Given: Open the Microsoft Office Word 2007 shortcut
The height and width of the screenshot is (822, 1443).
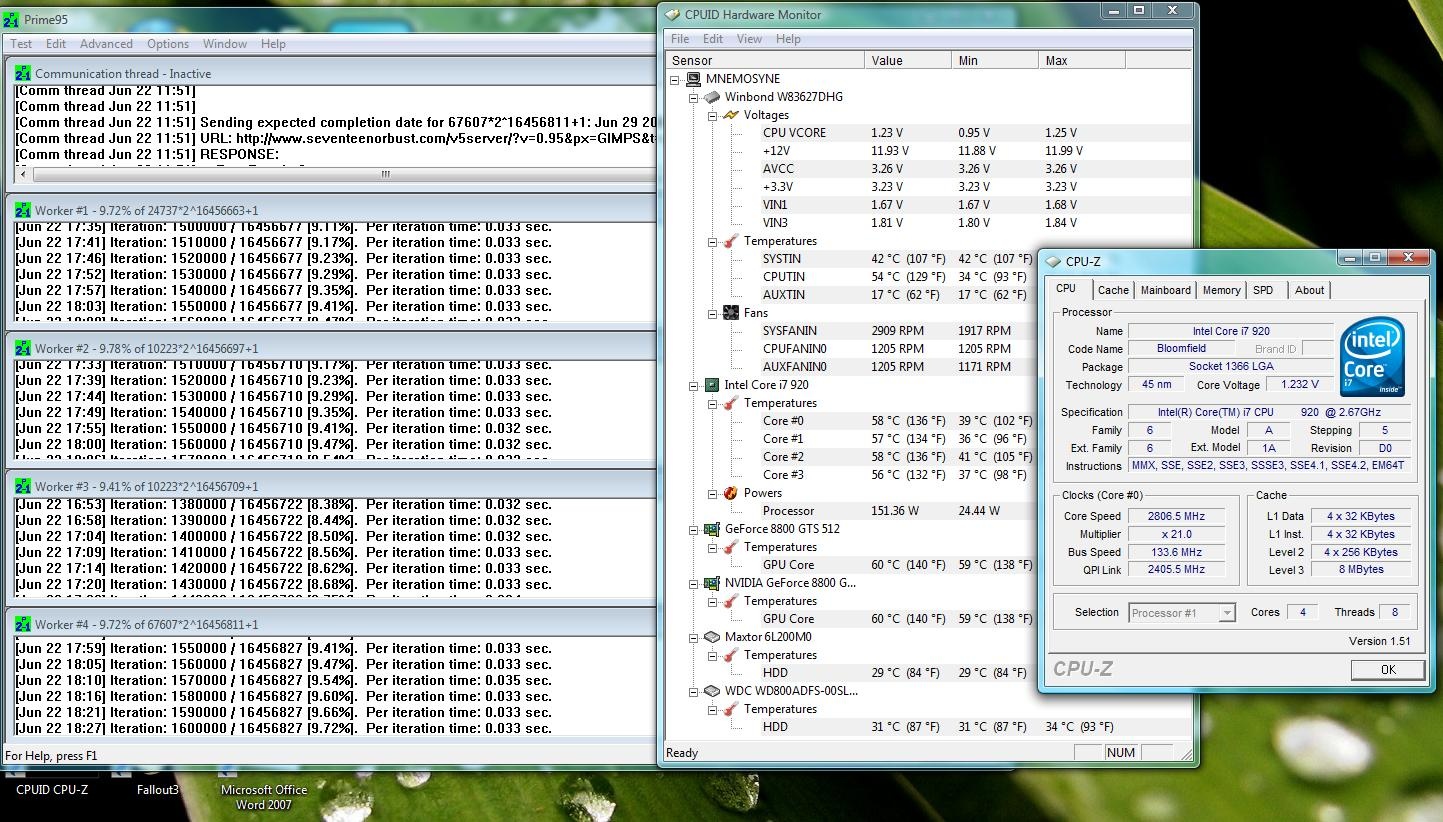Looking at the screenshot, I should point(264,797).
